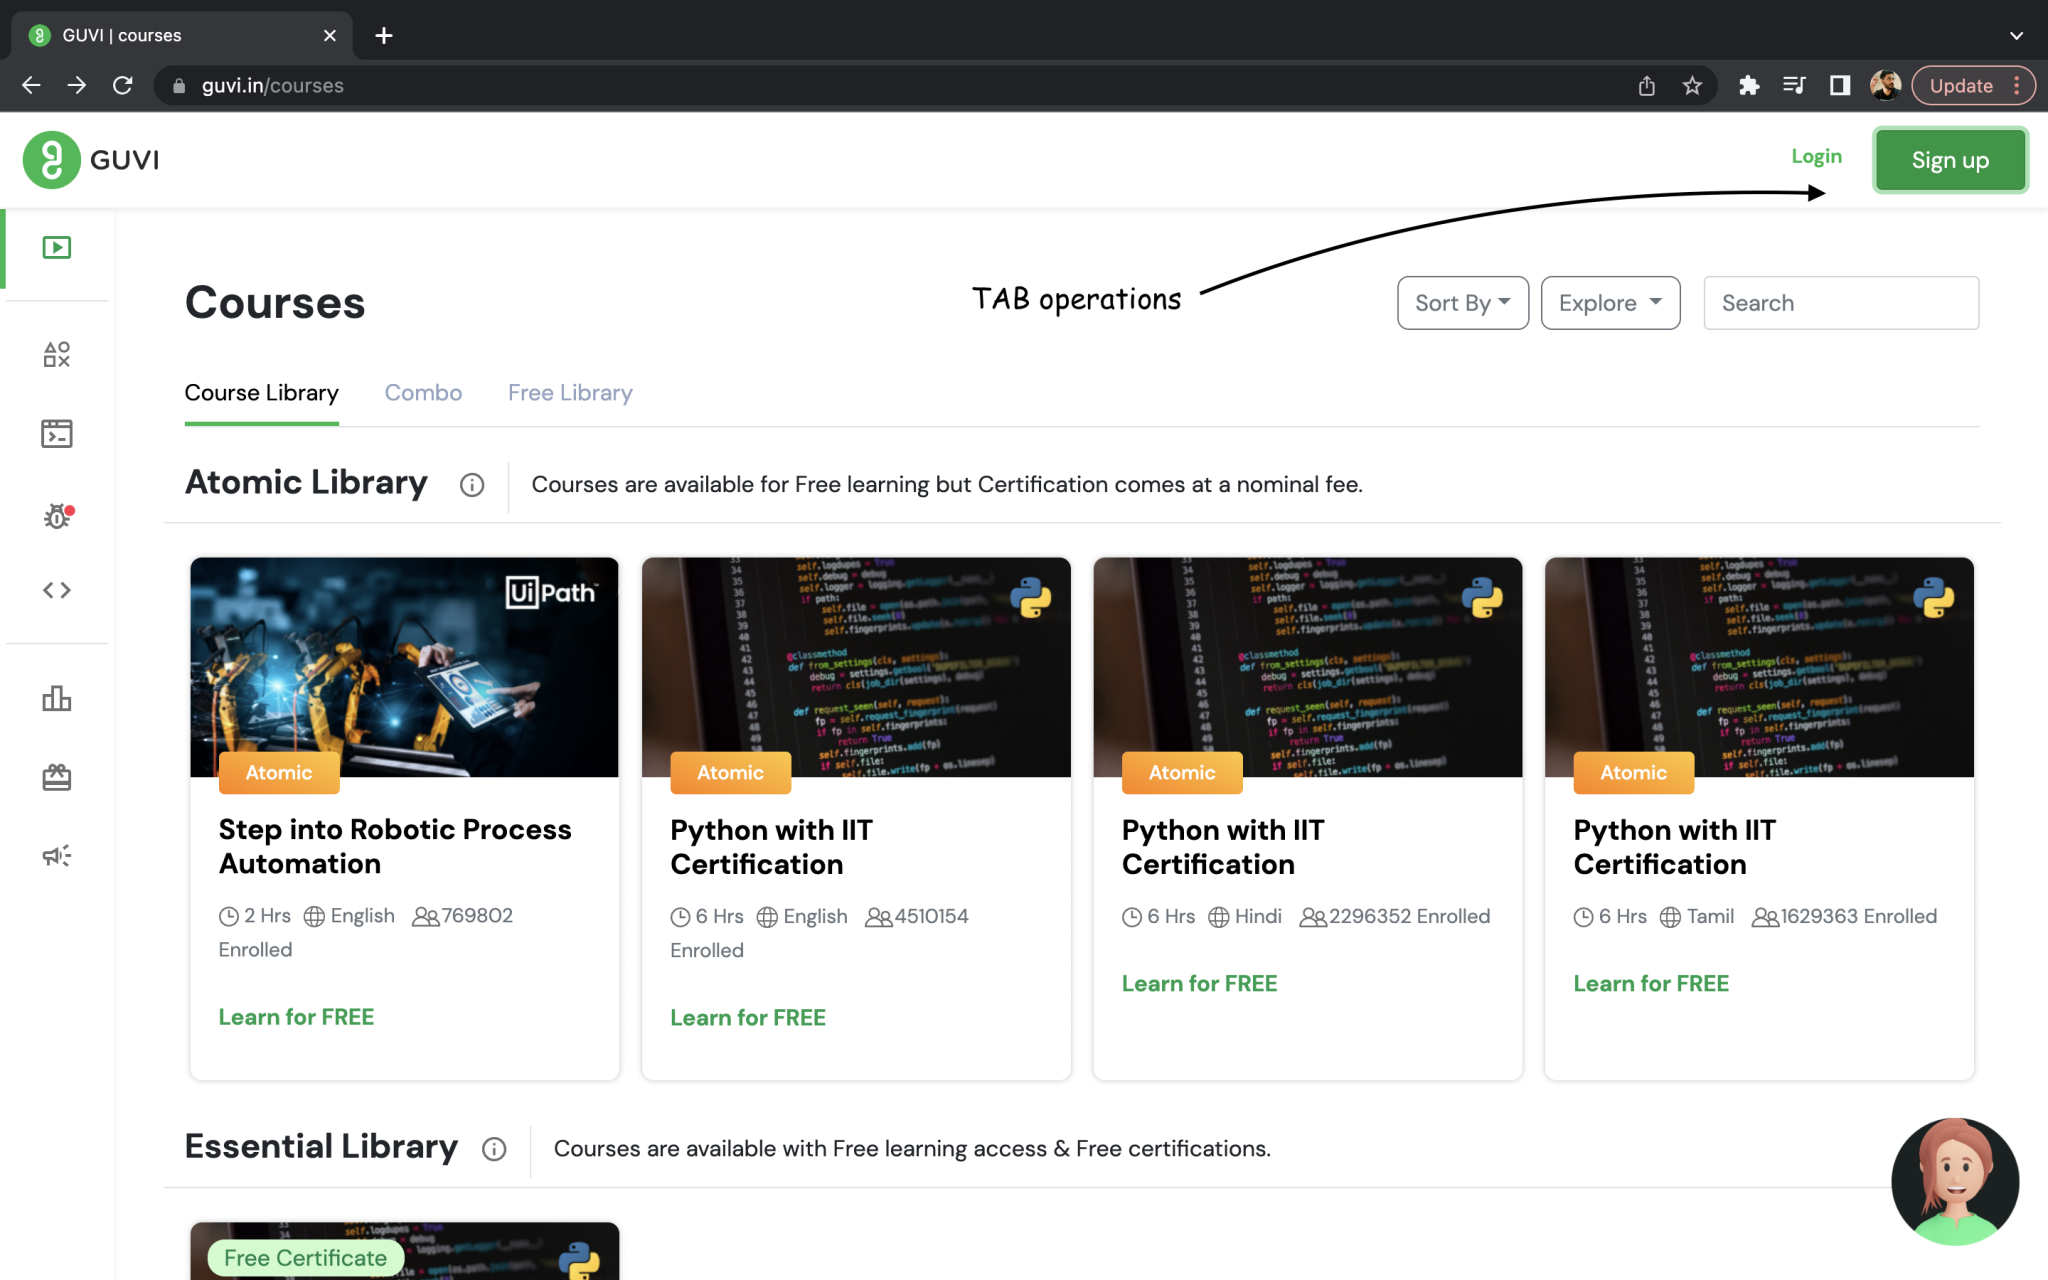
Task: Click inside the Search field
Action: (x=1840, y=302)
